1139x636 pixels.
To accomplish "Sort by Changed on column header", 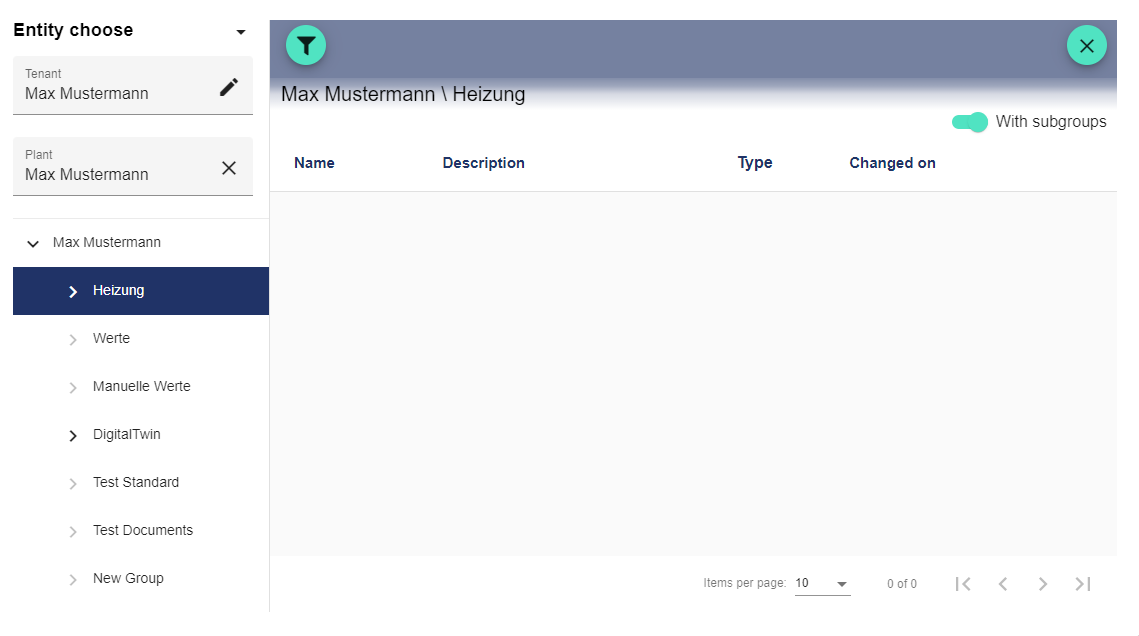I will [892, 163].
